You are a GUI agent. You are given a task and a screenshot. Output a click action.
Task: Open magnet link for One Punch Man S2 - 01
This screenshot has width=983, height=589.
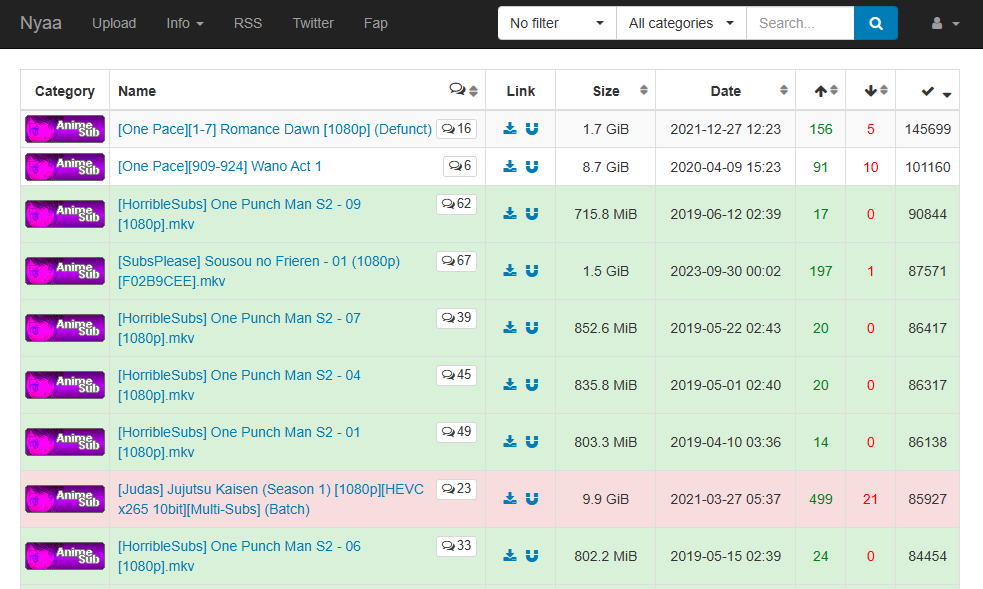click(532, 442)
